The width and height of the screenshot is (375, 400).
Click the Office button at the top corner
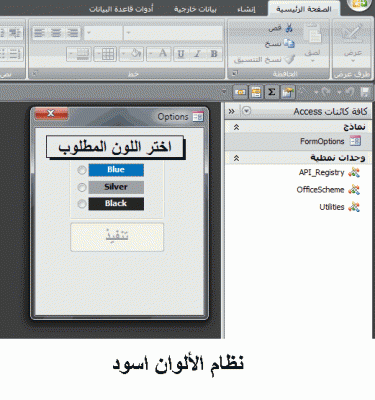point(360,3)
